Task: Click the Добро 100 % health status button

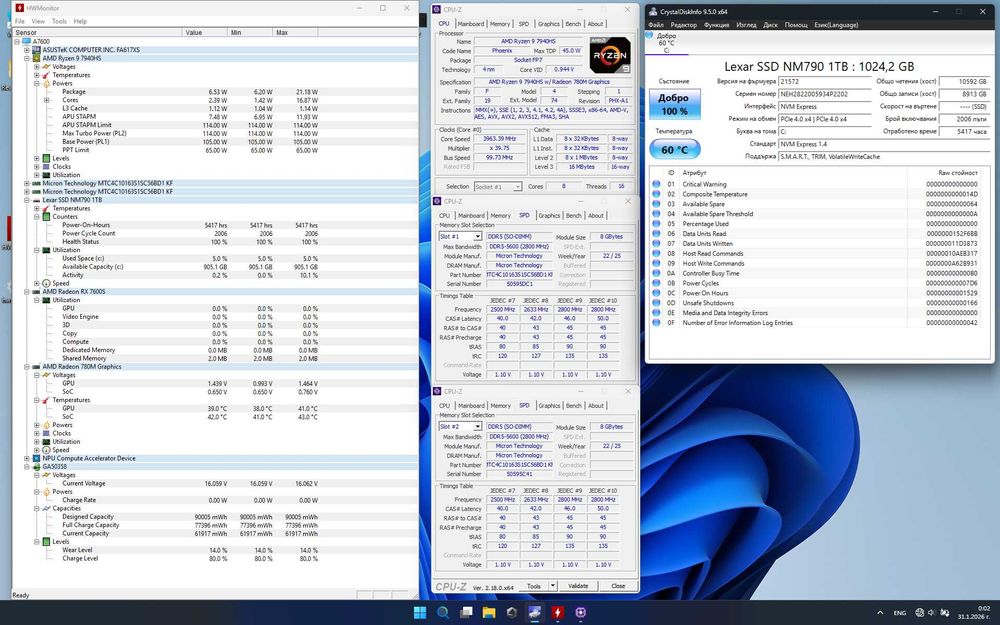Action: [674, 104]
